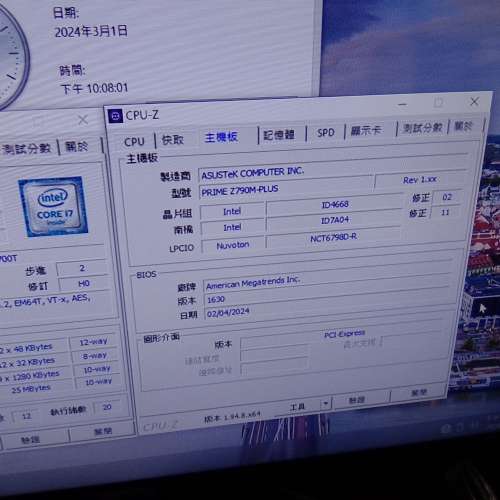Open 關於 tab in the front window
500x500 pixels.
tap(464, 126)
